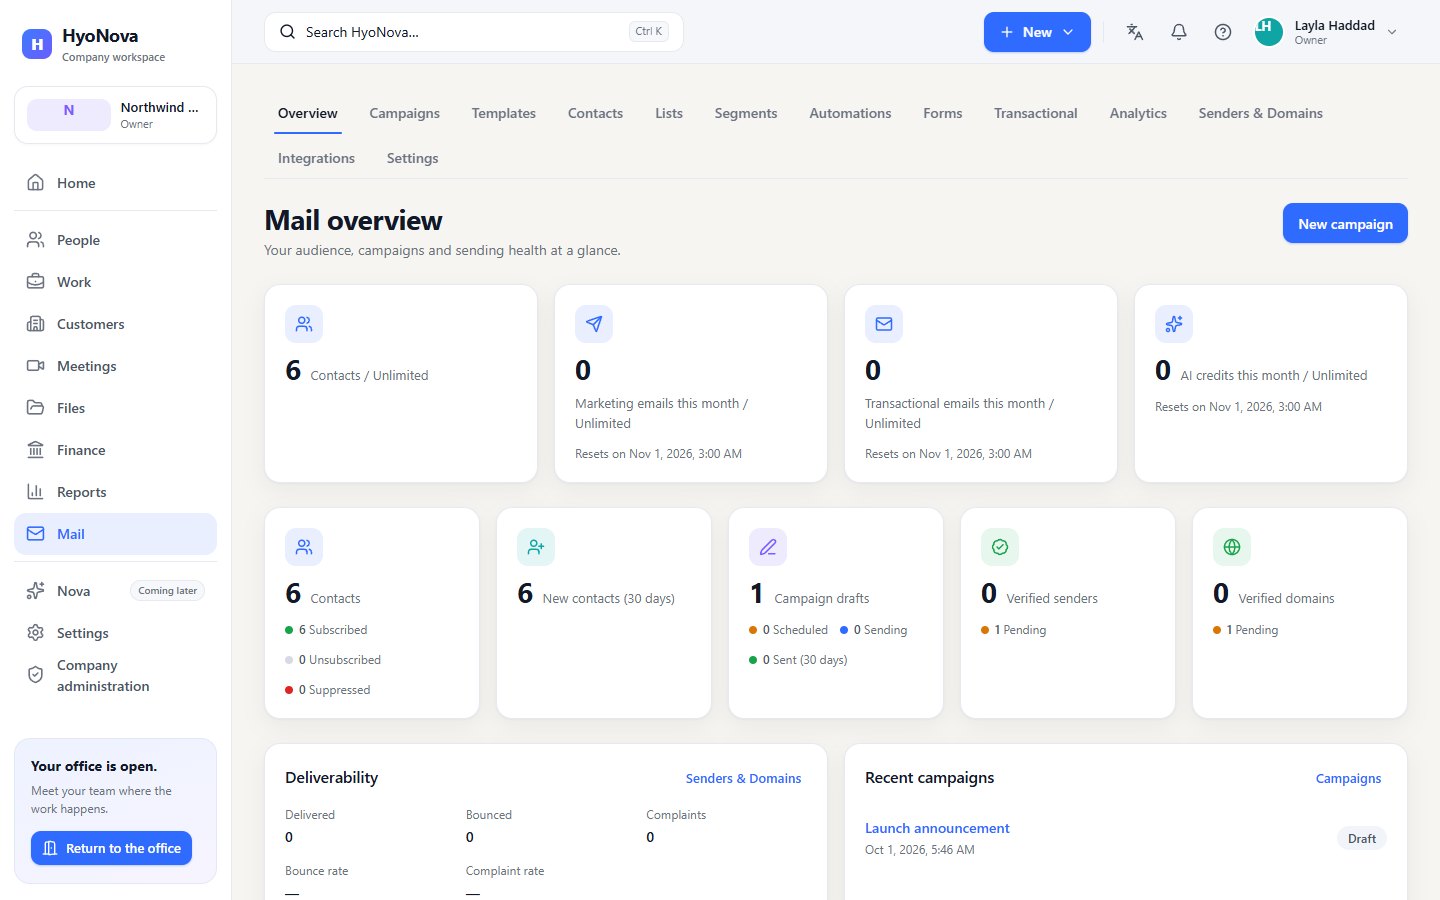Click the Meetings video camera icon
Viewport: 1440px width, 900px height.
click(x=35, y=366)
